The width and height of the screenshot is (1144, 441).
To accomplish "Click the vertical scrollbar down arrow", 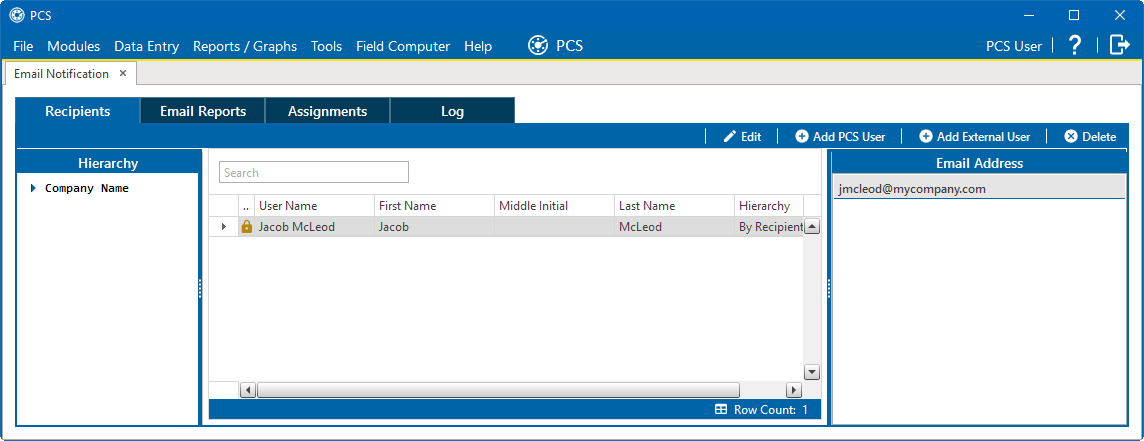I will [812, 372].
